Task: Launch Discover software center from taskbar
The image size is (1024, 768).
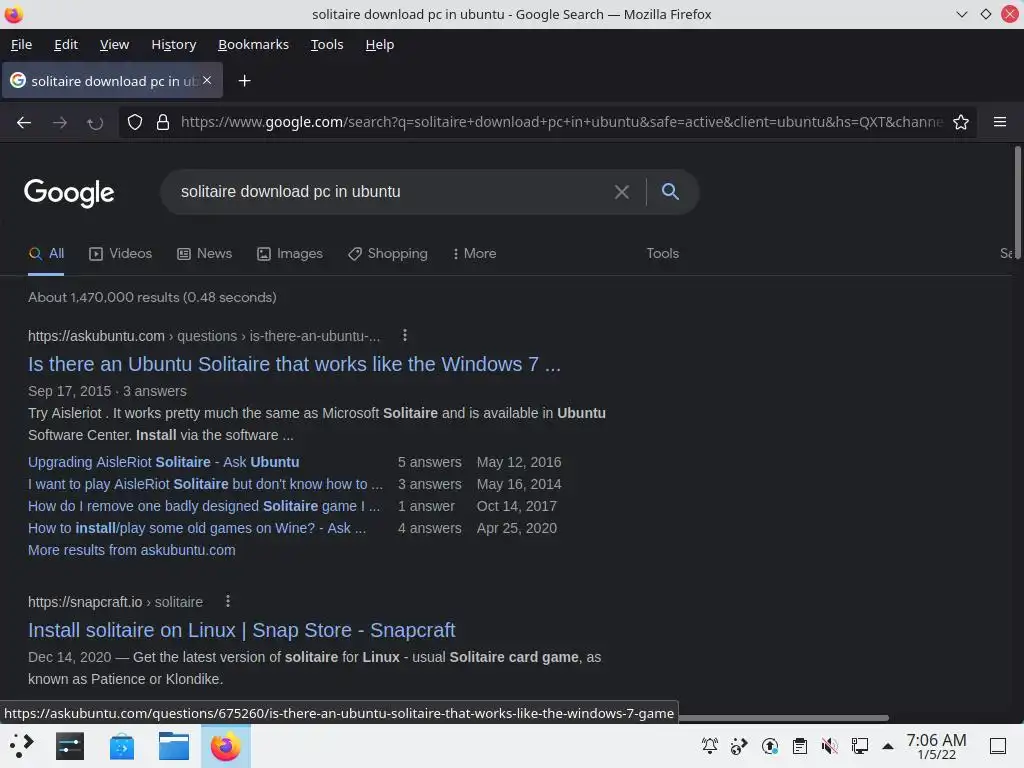Action: point(121,746)
